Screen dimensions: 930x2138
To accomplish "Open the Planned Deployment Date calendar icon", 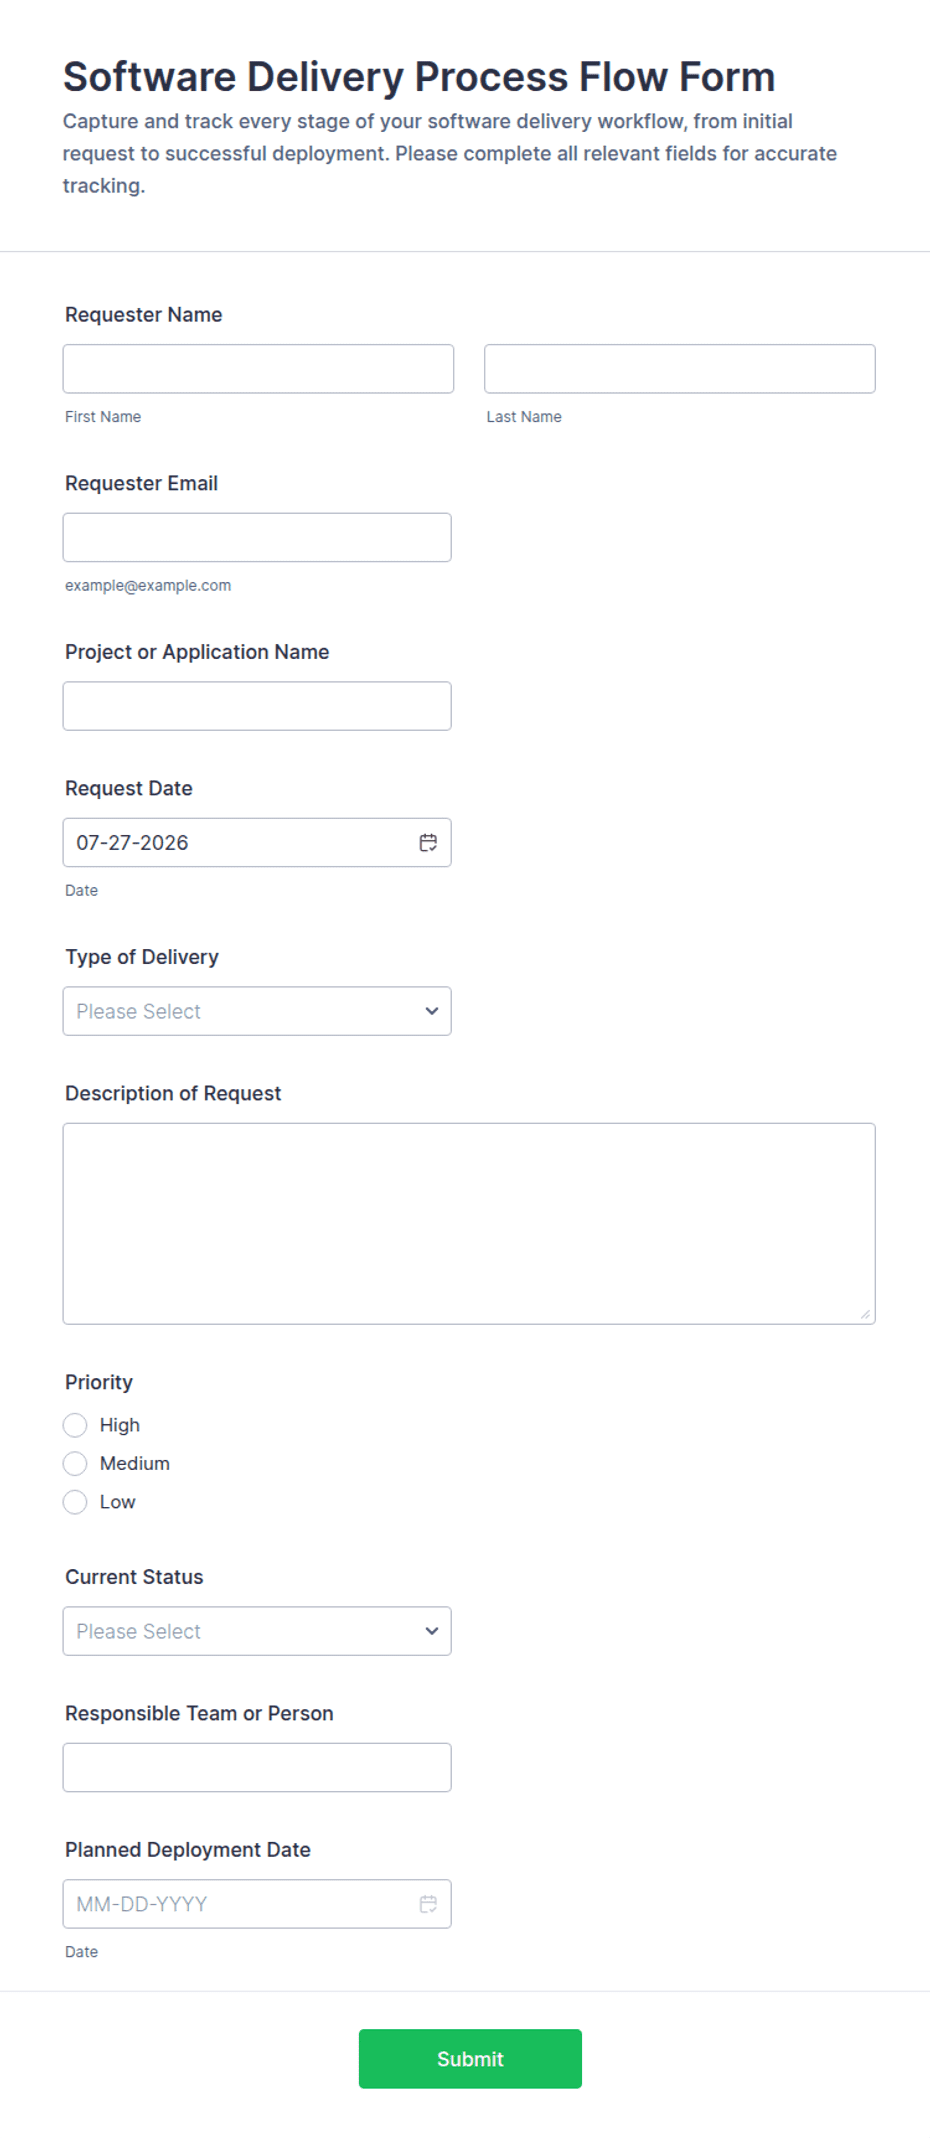I will (428, 1904).
